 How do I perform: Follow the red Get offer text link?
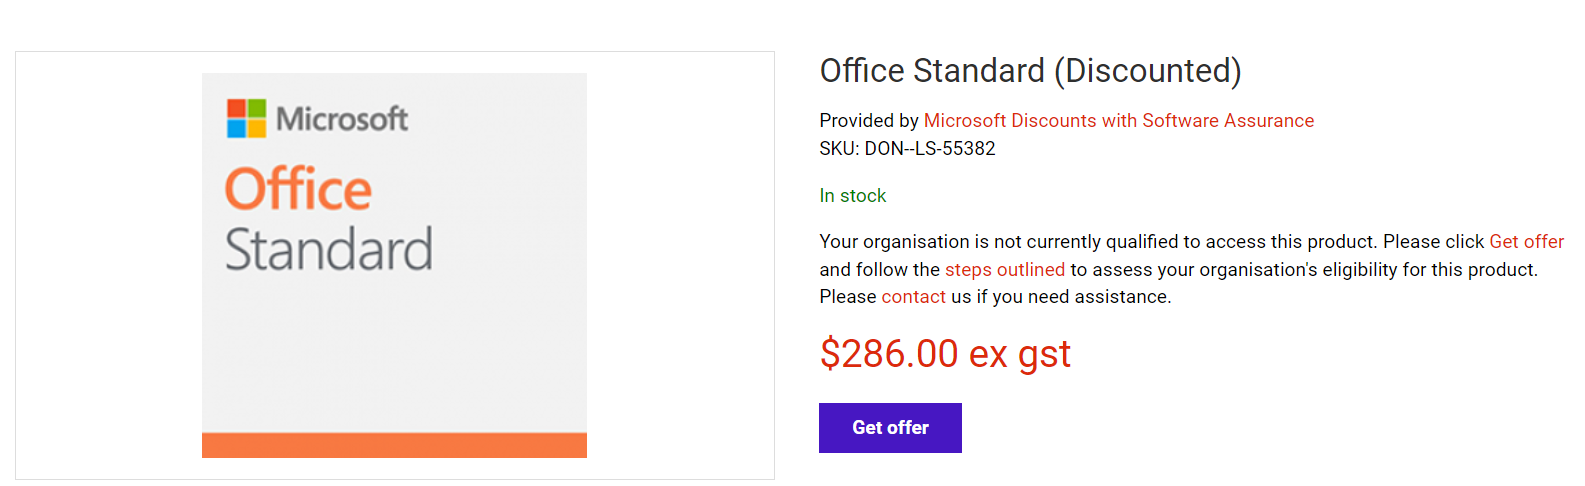tap(1526, 242)
